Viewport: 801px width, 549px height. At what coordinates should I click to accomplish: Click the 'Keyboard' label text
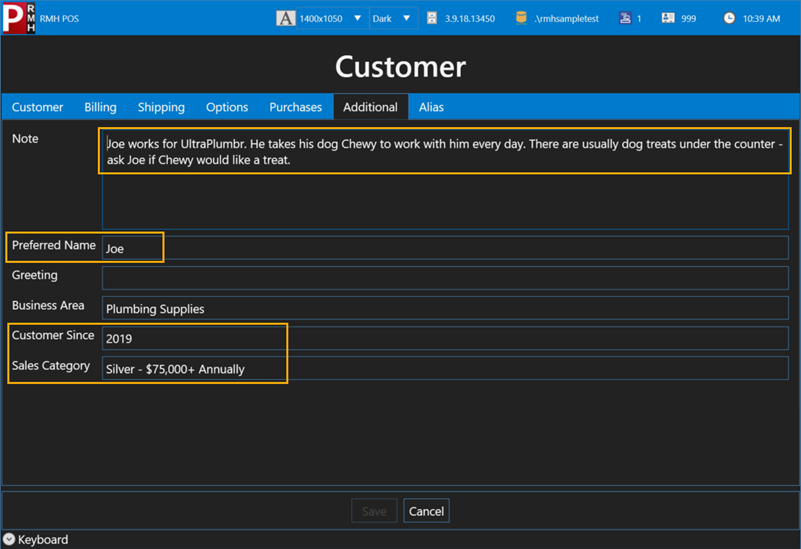point(43,540)
